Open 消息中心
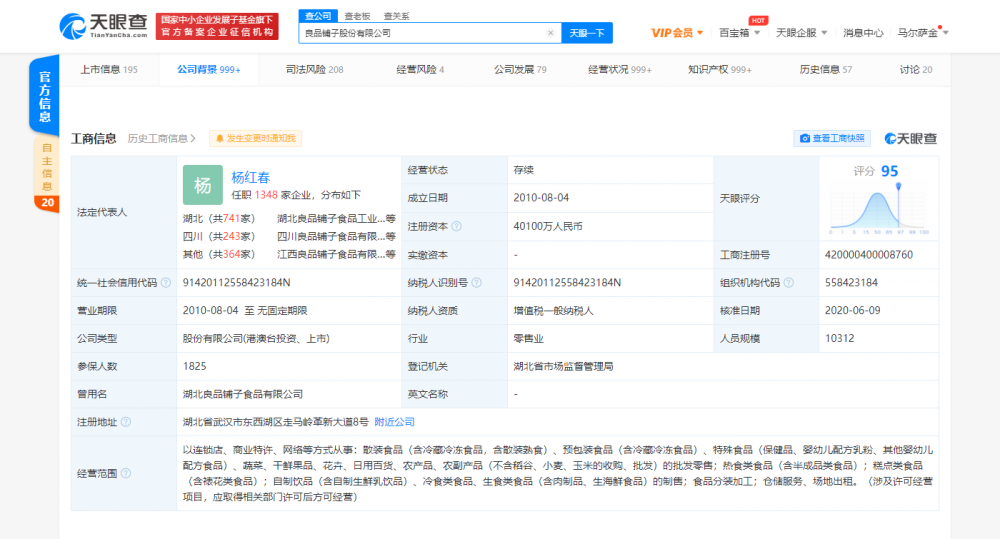 [x=863, y=33]
